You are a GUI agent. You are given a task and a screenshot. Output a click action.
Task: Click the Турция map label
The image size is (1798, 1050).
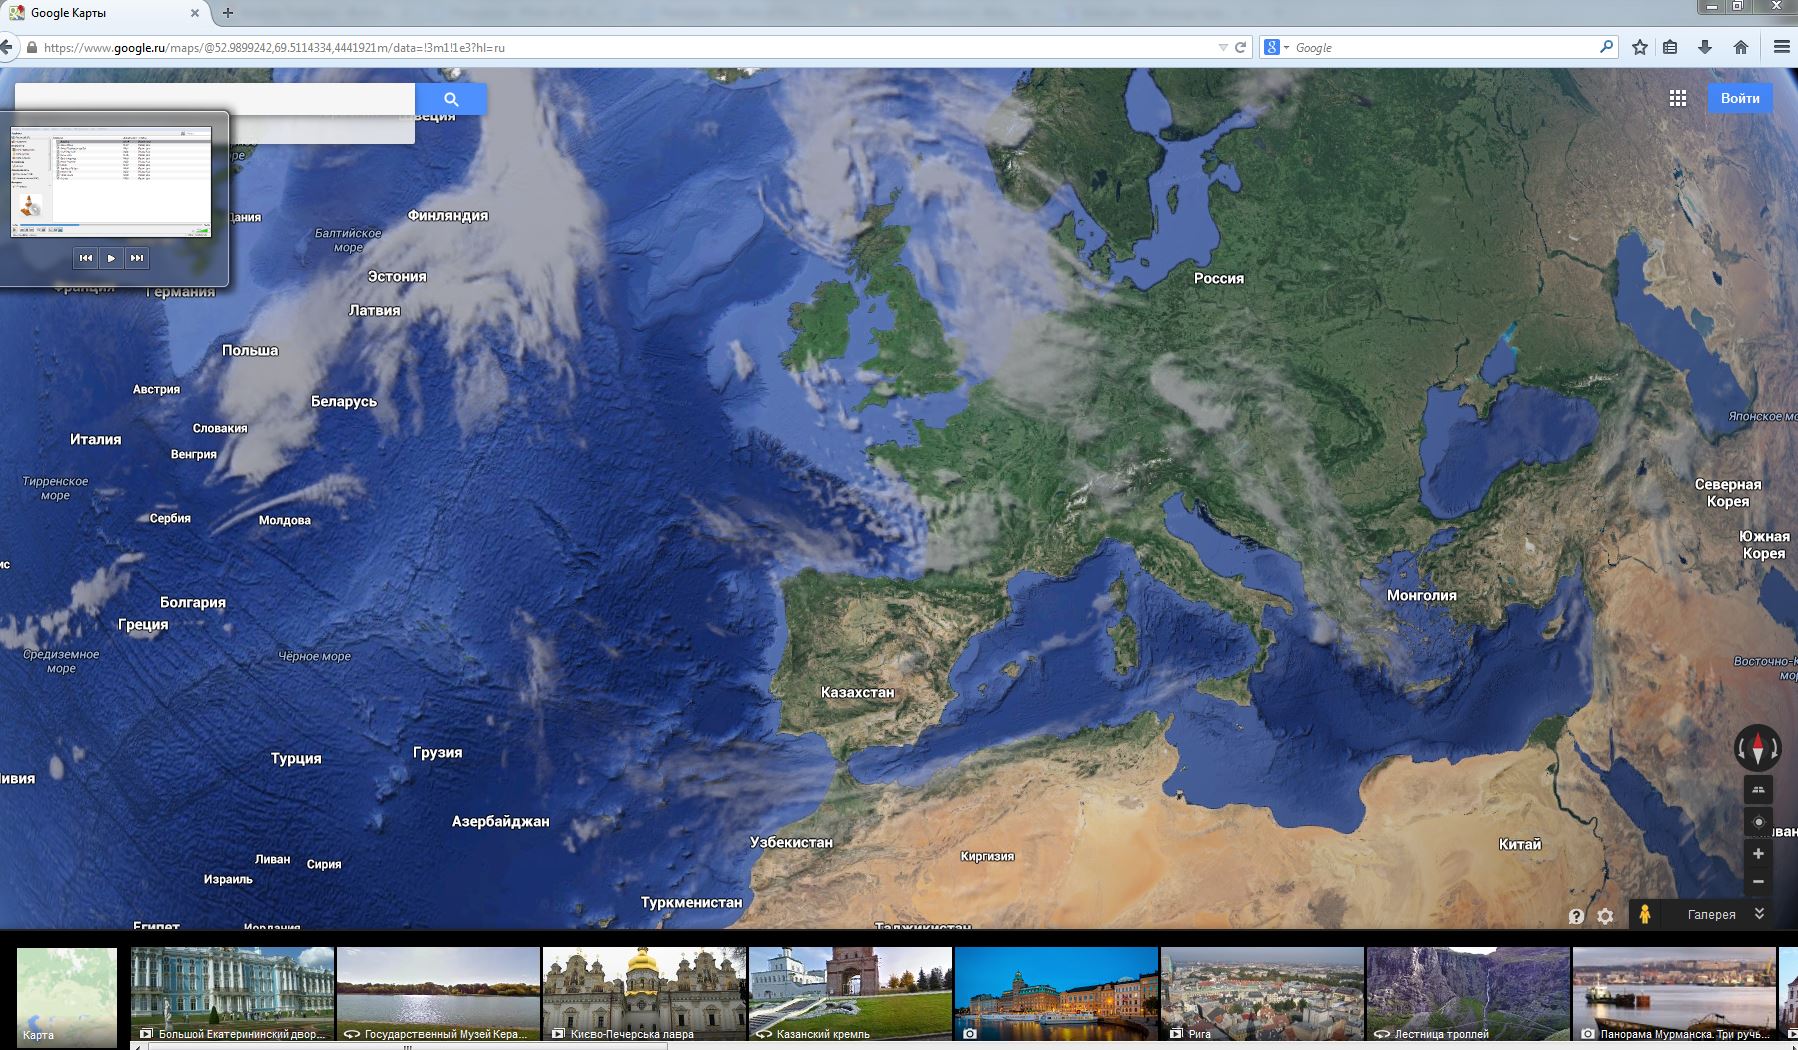pos(296,759)
